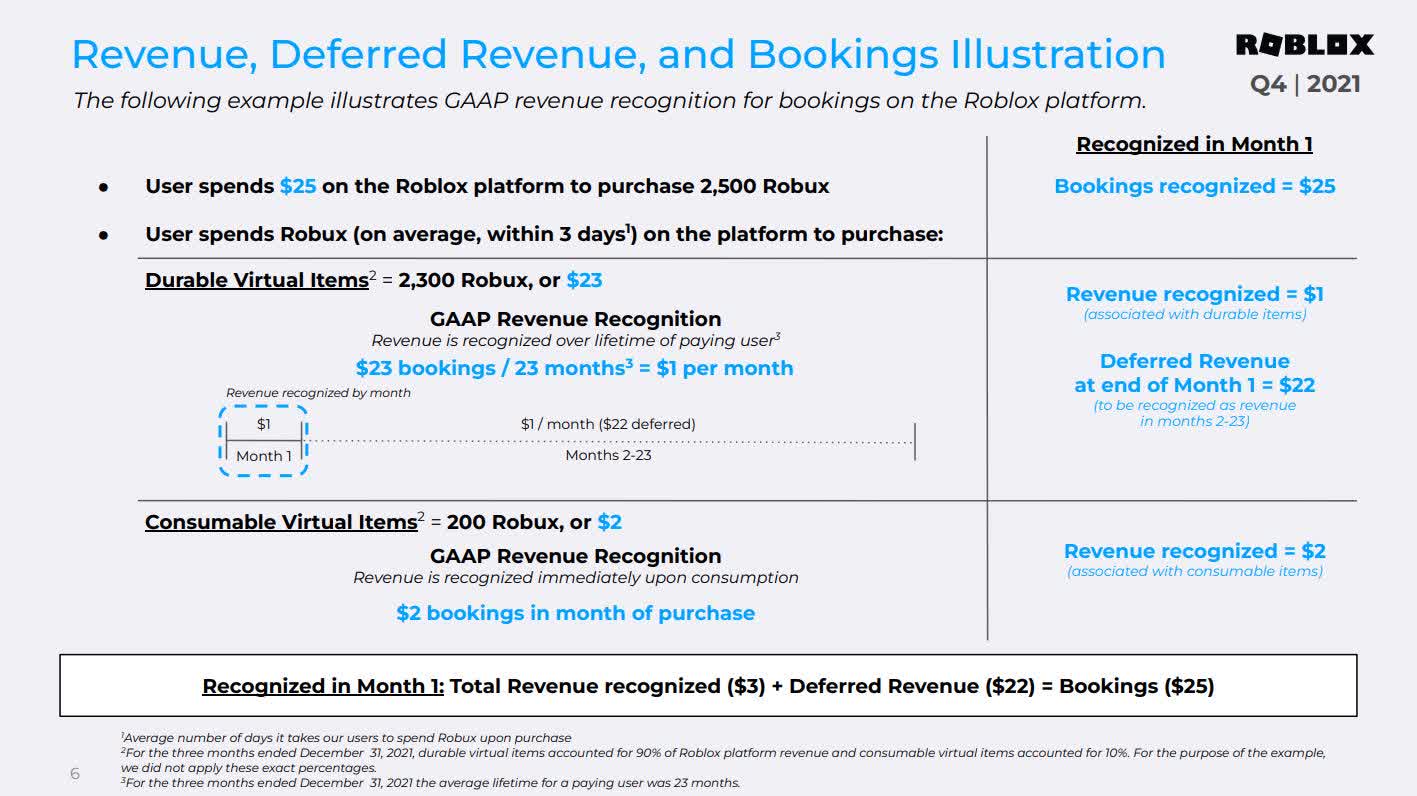Viewport: 1417px width, 796px height.
Task: Select '2,300 Robux, or $23' text
Action: pos(500,280)
